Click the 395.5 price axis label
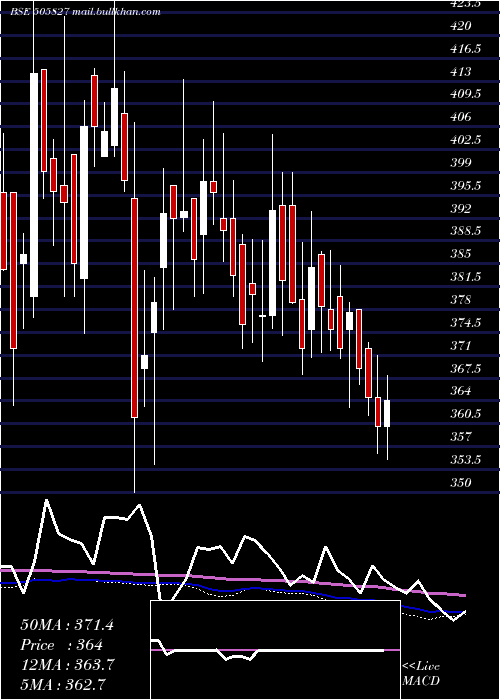The height and width of the screenshot is (700, 500). click(x=466, y=185)
